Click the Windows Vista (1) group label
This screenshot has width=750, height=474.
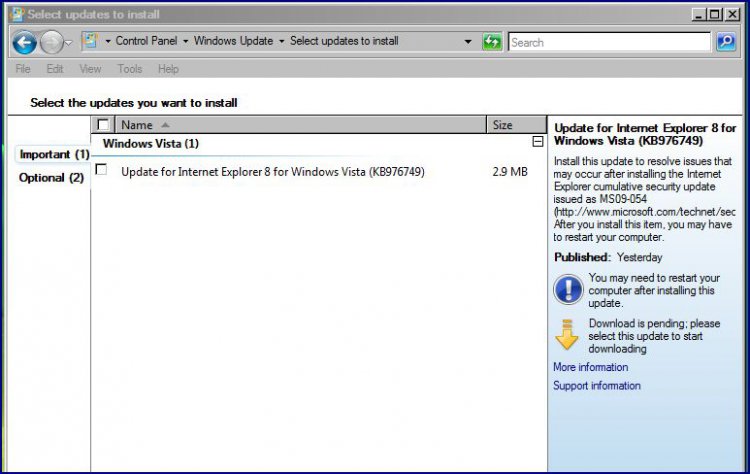[151, 143]
